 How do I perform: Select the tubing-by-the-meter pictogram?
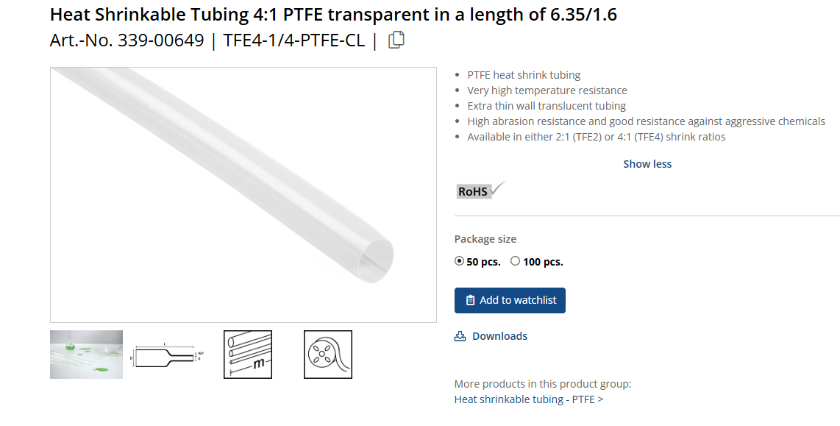pos(247,354)
